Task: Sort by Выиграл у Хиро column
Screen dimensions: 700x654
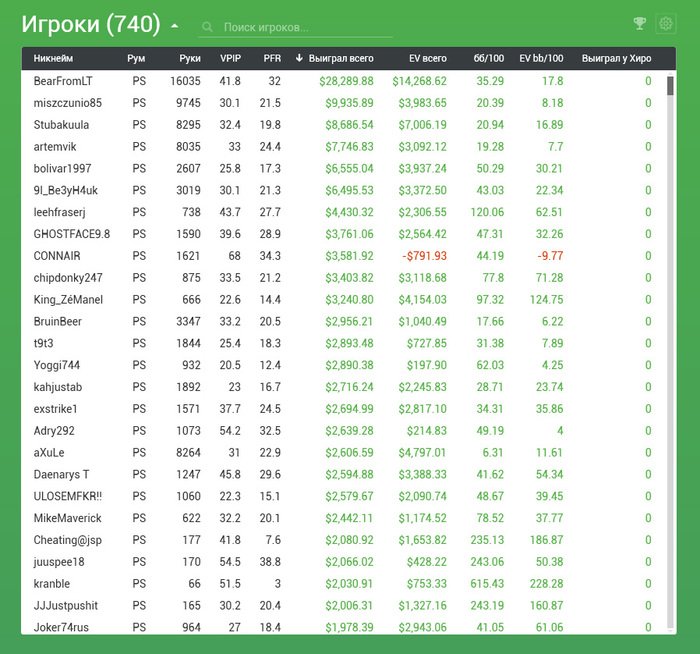Action: (x=616, y=58)
